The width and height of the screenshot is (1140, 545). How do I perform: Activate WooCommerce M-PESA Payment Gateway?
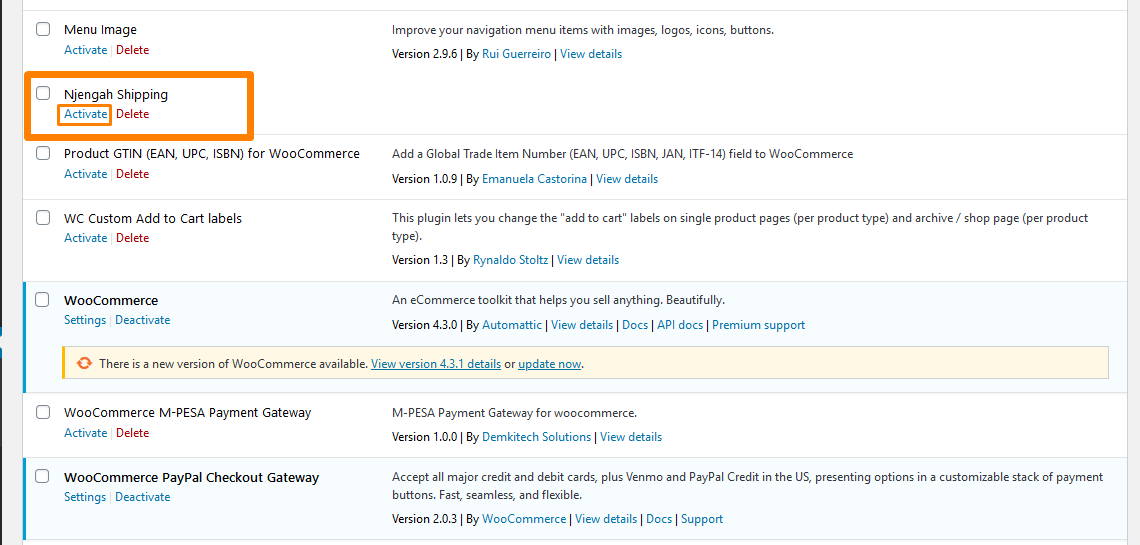[x=86, y=432]
